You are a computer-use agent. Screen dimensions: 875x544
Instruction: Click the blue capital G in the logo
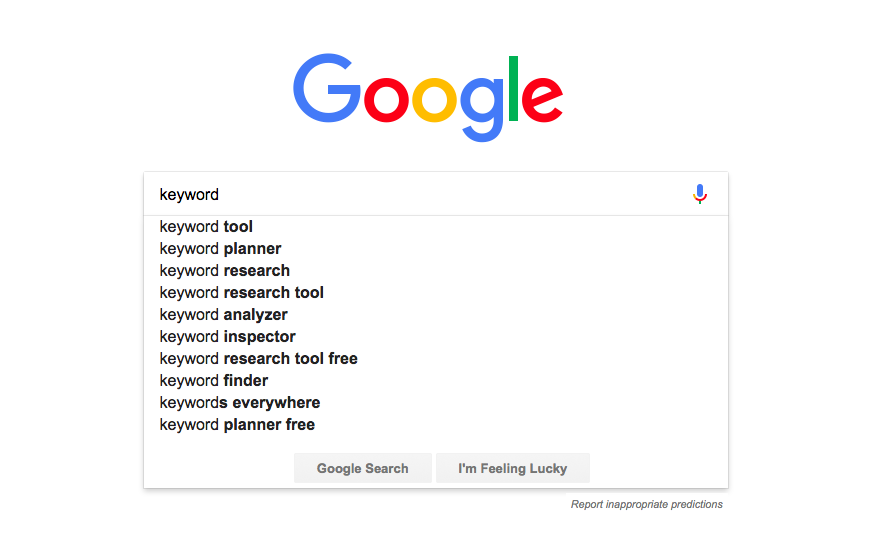coord(327,88)
